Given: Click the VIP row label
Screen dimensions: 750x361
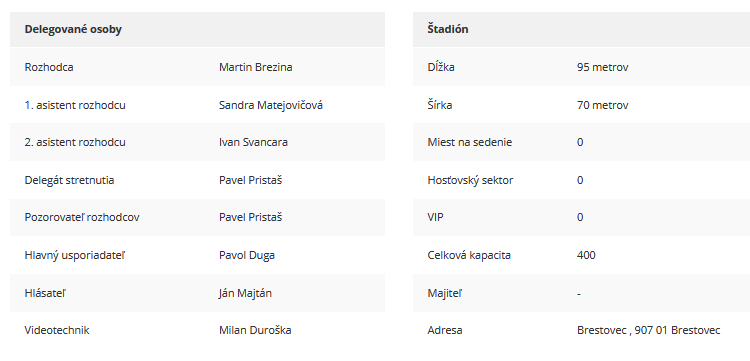Looking at the screenshot, I should click(435, 218).
